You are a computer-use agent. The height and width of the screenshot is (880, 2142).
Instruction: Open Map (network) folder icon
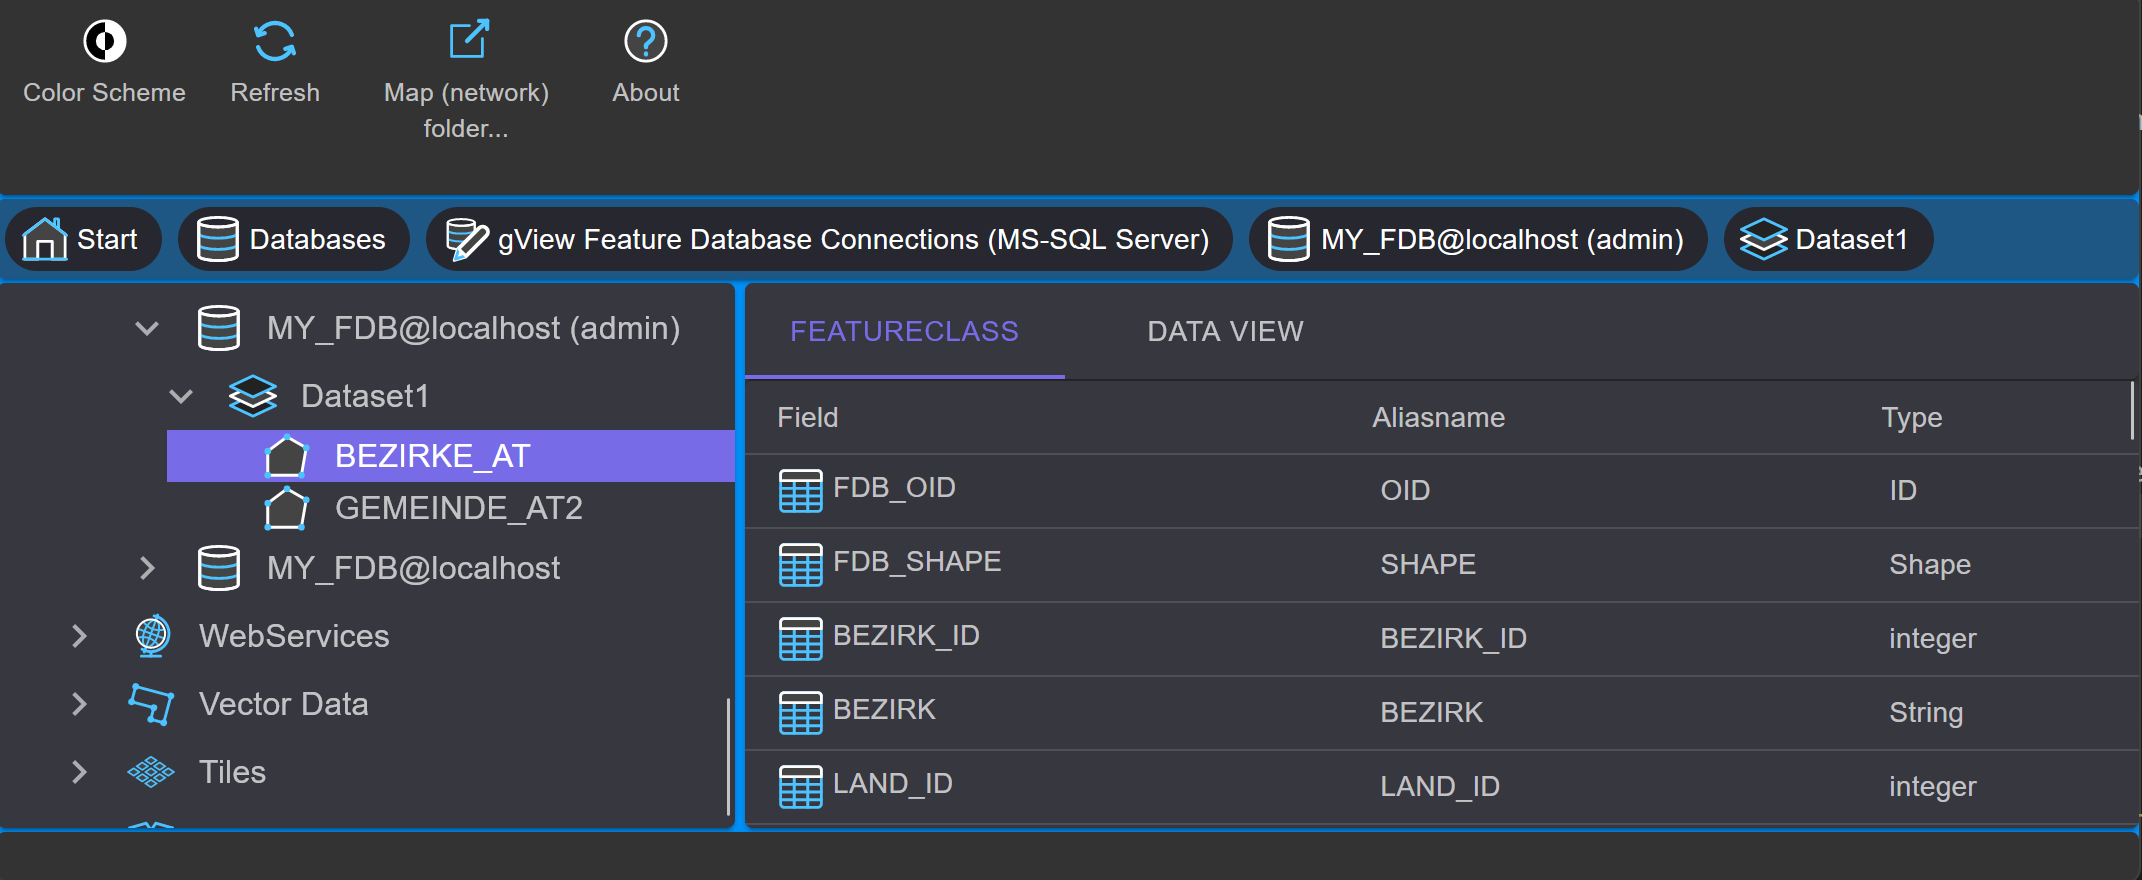pyautogui.click(x=467, y=41)
